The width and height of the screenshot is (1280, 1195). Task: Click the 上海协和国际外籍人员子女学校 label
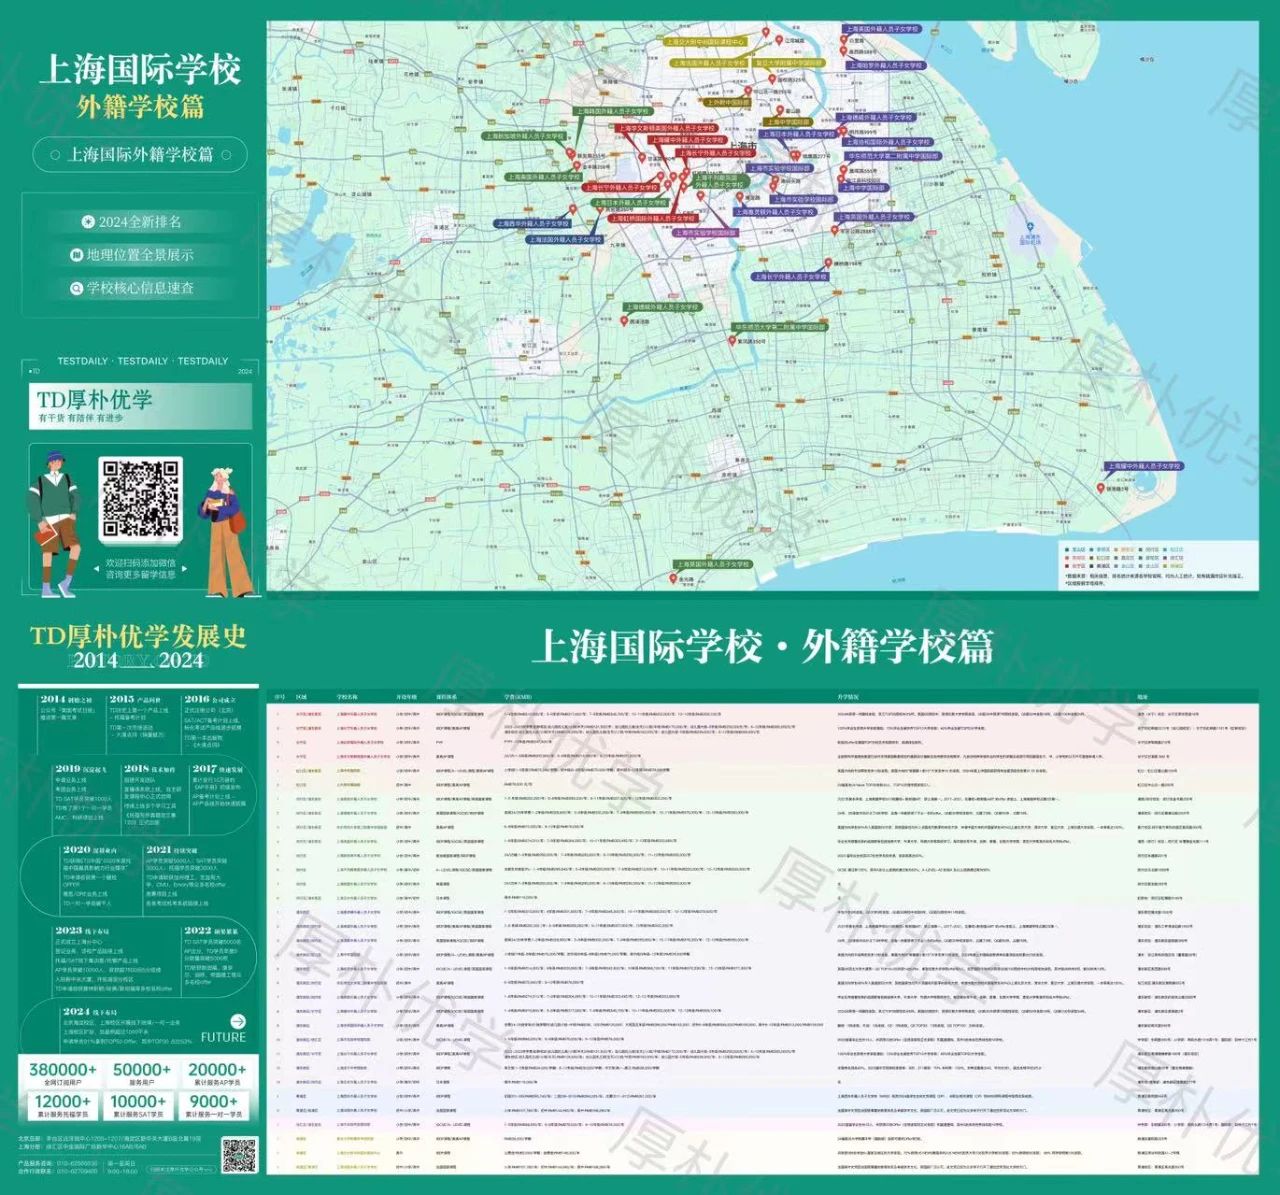(886, 142)
